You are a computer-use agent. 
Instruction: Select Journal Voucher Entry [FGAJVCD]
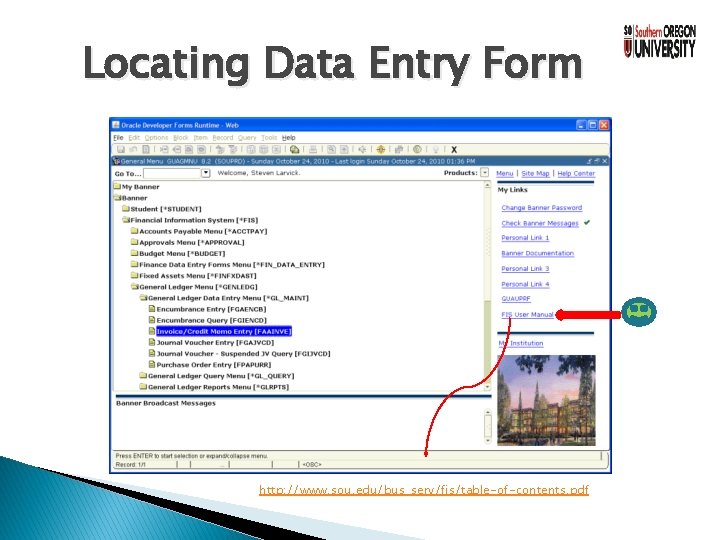[215, 343]
